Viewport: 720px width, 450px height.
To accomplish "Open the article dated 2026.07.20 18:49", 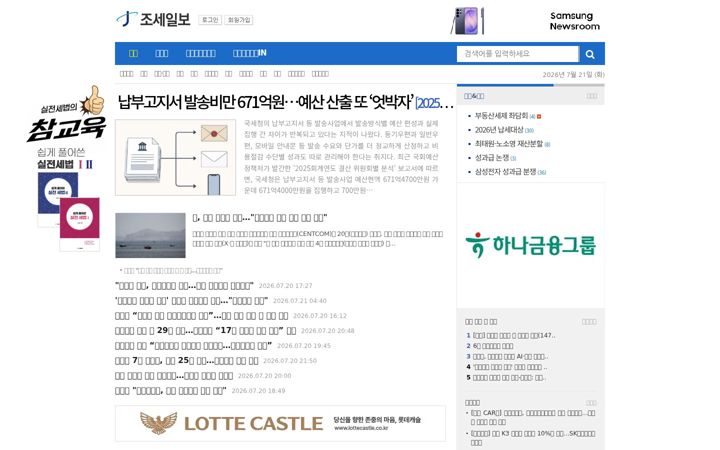I will pos(170,391).
